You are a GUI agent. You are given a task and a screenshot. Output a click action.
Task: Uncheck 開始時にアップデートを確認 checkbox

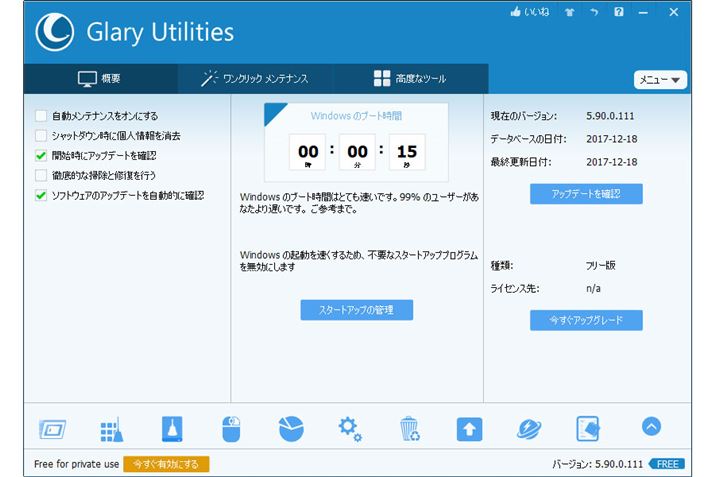pyautogui.click(x=41, y=155)
